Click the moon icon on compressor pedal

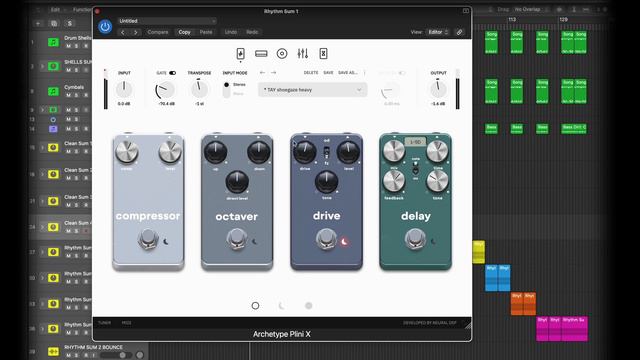[166, 242]
